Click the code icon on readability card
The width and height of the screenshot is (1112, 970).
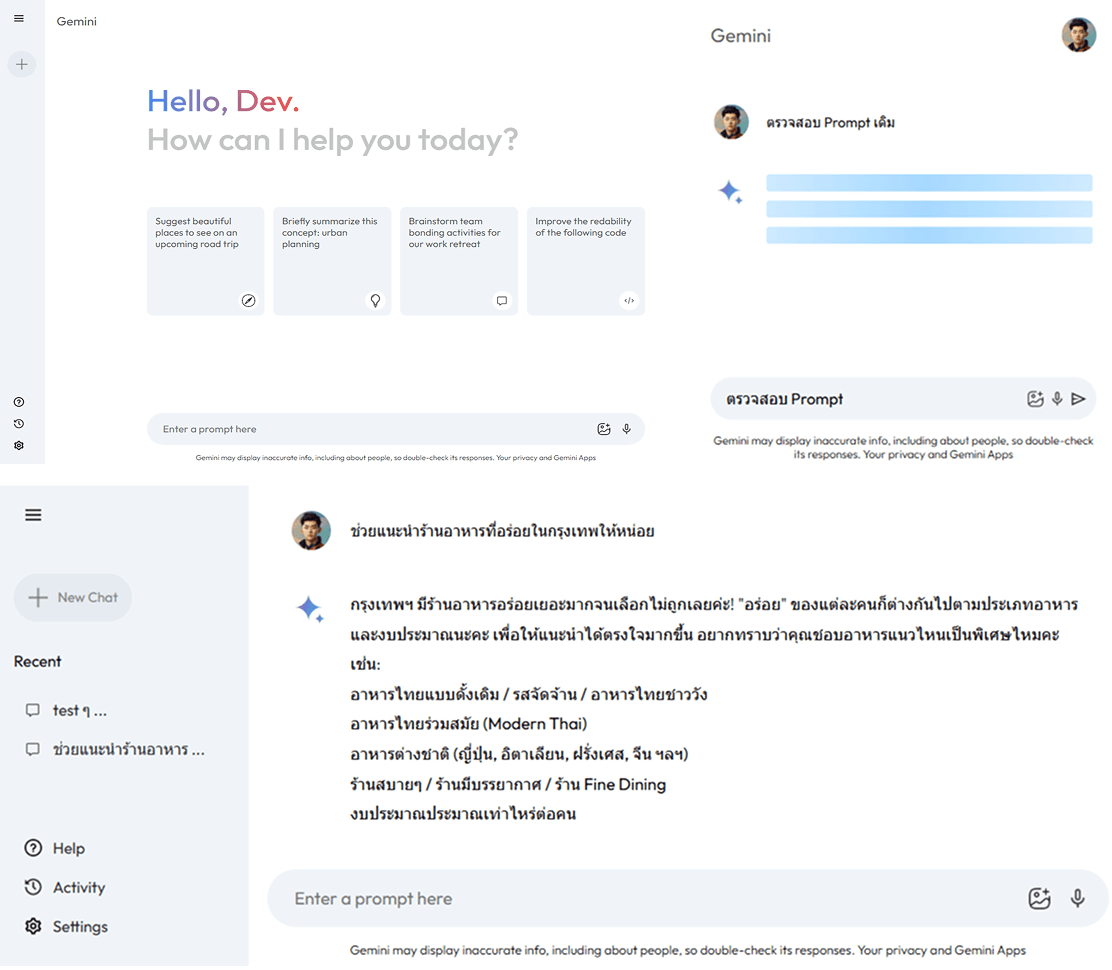pyautogui.click(x=629, y=300)
